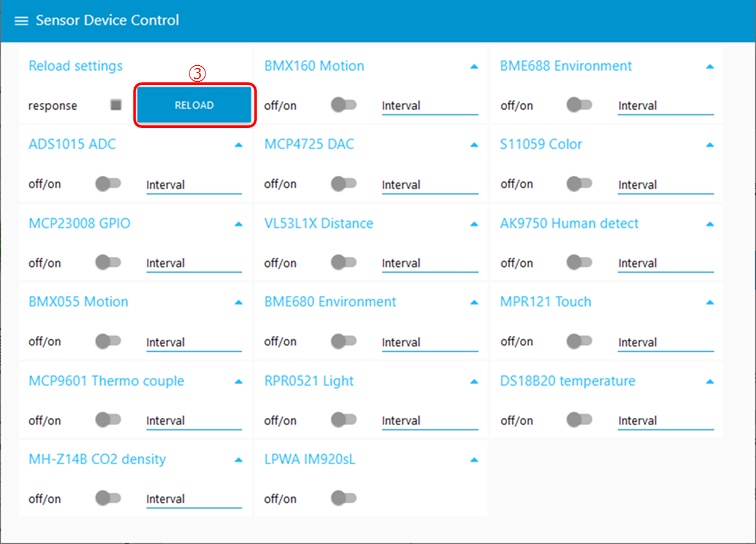
Task: Switch on the LPWA IM920sL toggle
Action: click(x=344, y=498)
